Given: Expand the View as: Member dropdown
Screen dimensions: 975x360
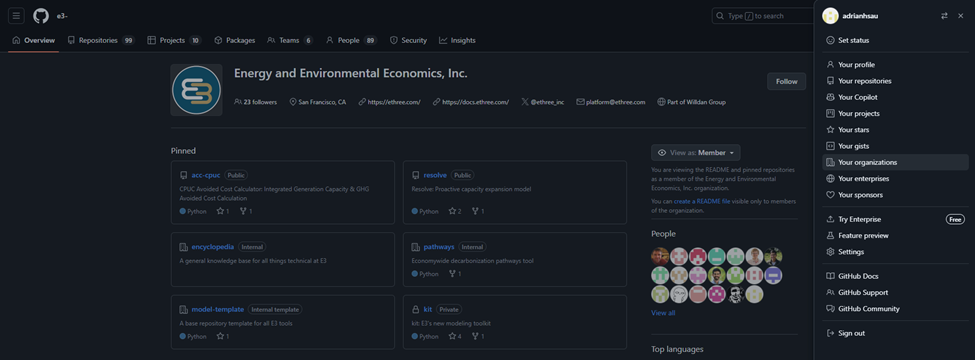Looking at the screenshot, I should click(x=696, y=152).
